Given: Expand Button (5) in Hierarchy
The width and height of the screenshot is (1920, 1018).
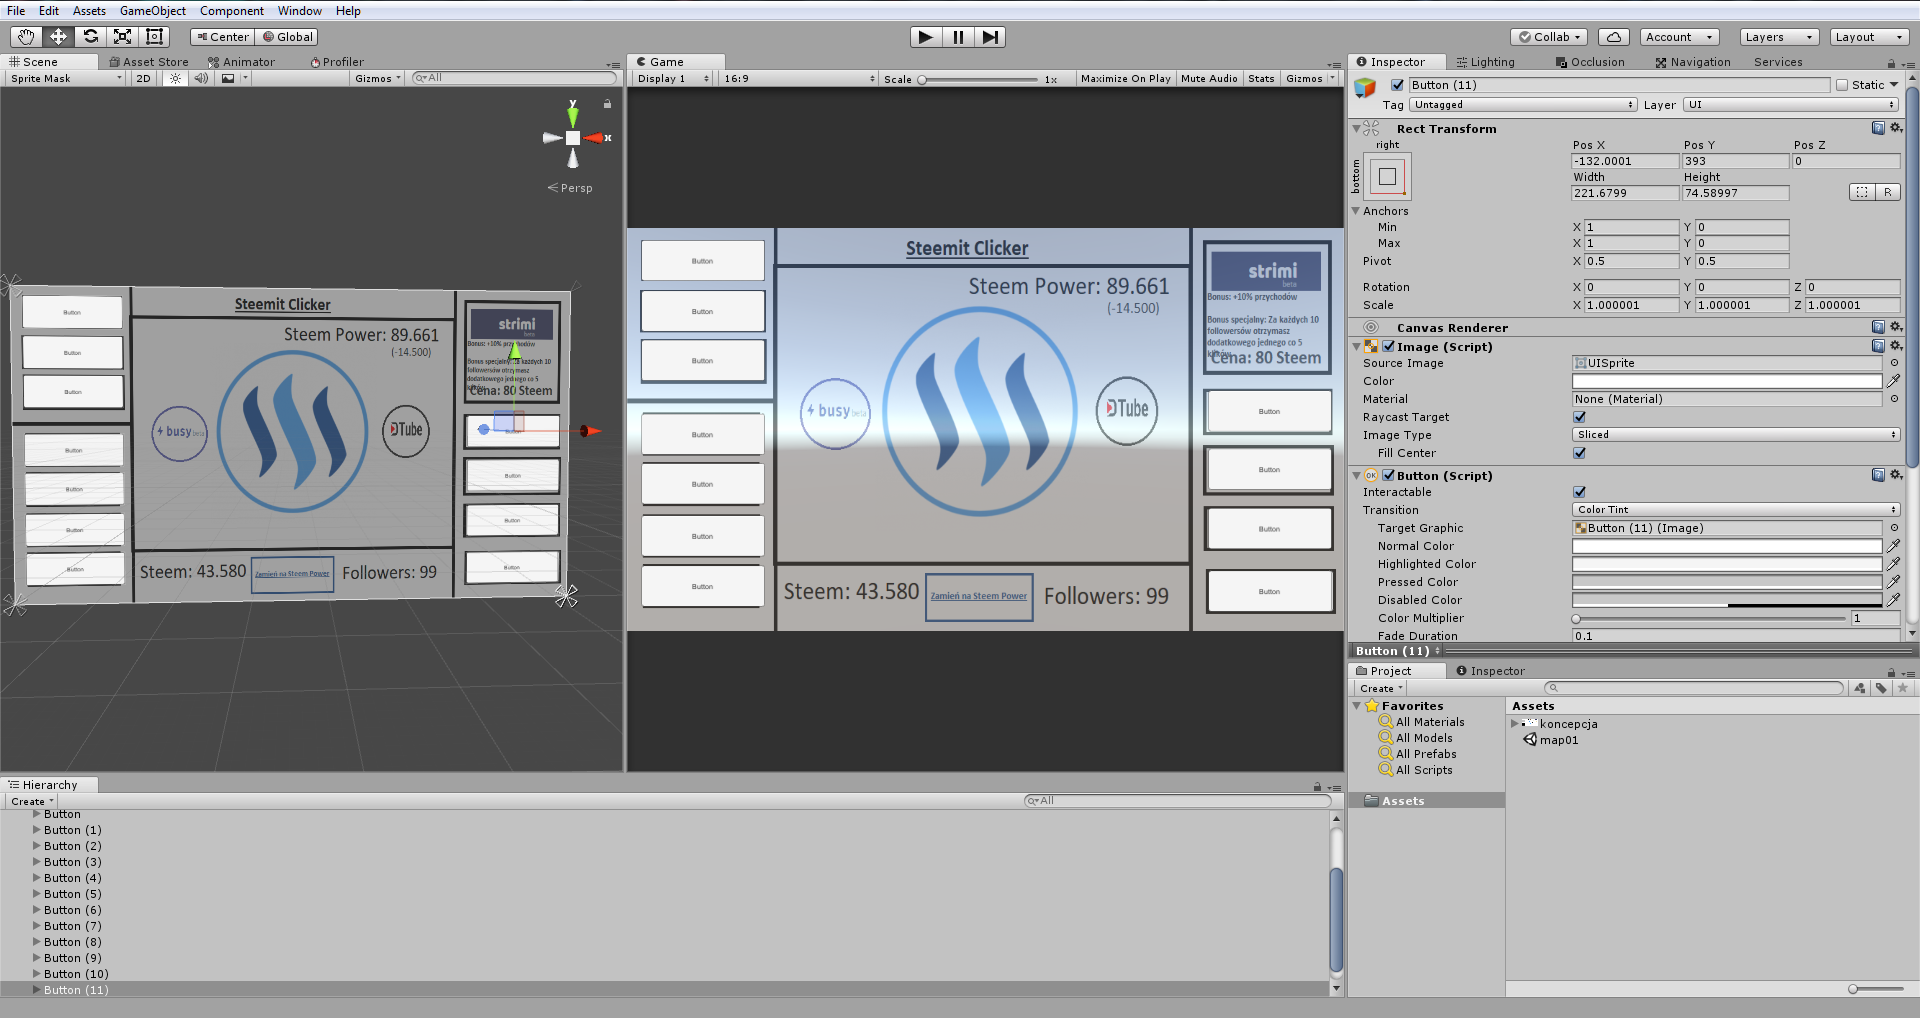Looking at the screenshot, I should click(37, 894).
